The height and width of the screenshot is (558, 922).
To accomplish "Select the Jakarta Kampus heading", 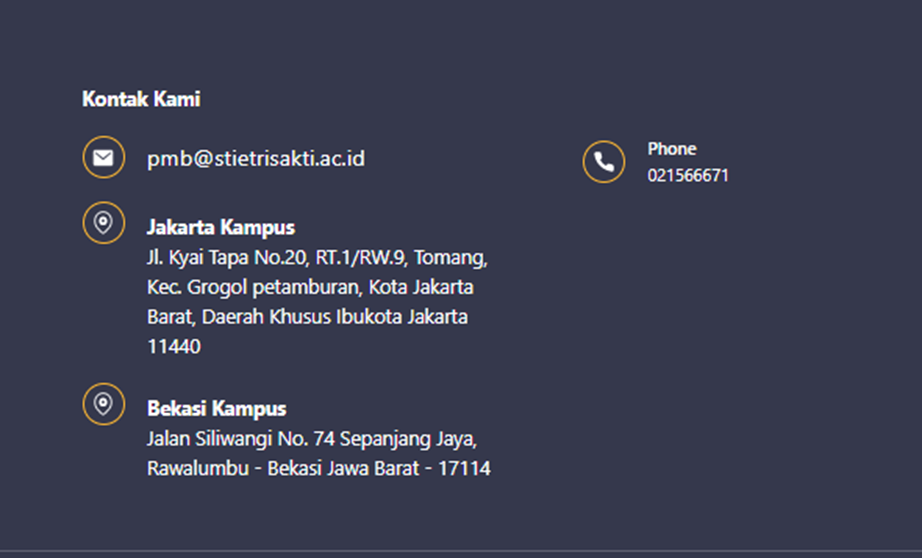I will (x=221, y=227).
